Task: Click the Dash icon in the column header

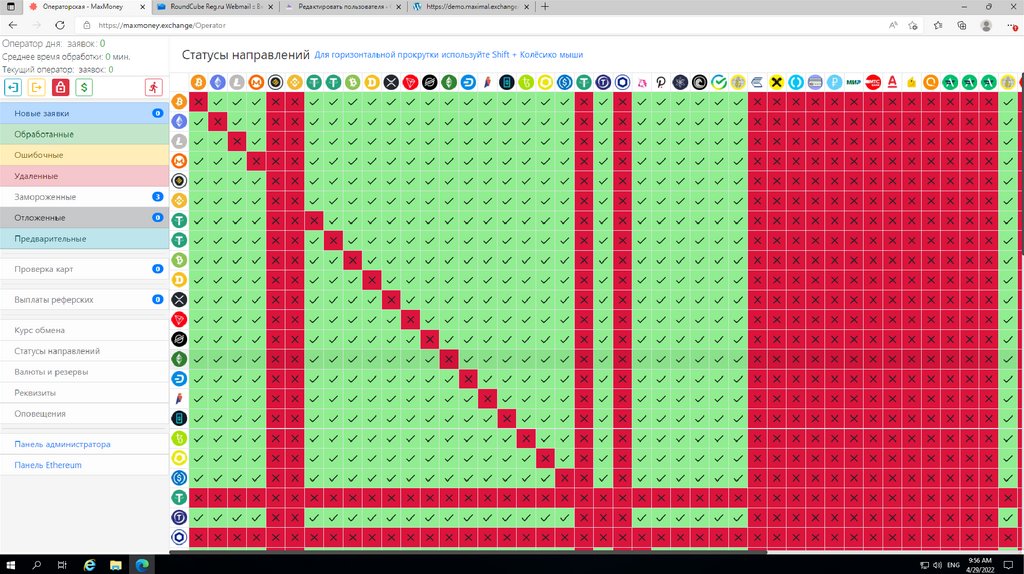Action: [x=468, y=82]
